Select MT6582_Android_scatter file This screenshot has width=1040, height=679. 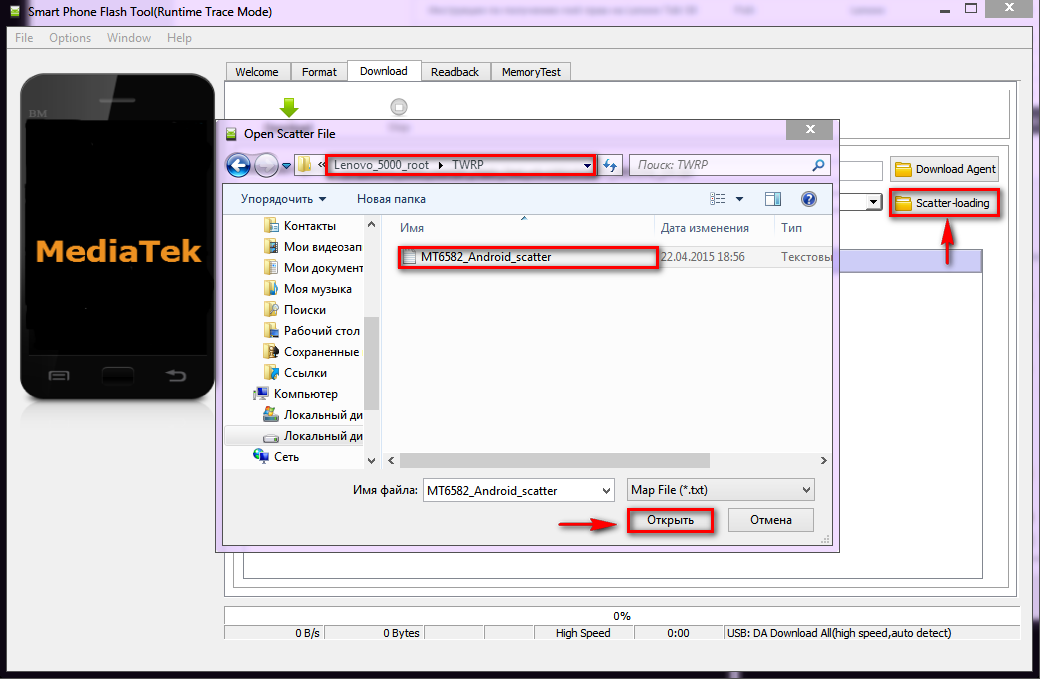pos(485,257)
